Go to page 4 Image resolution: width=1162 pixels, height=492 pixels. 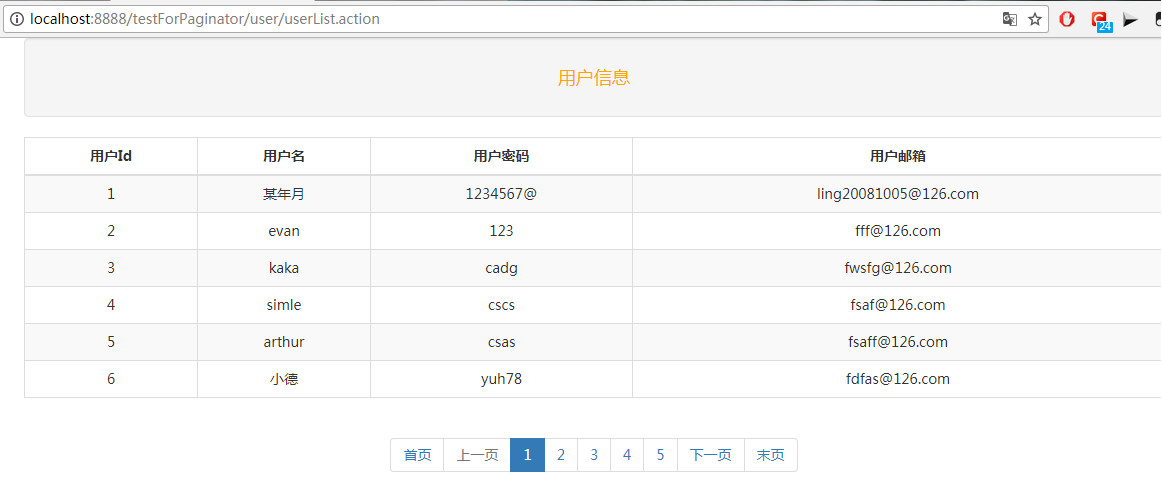click(x=628, y=455)
